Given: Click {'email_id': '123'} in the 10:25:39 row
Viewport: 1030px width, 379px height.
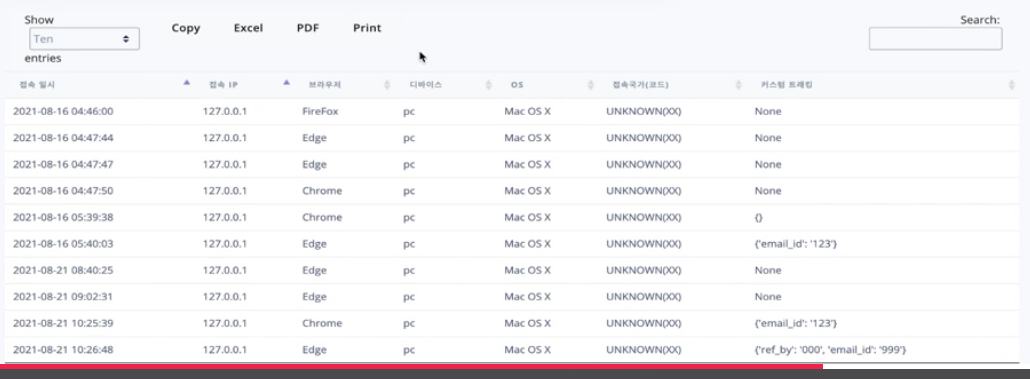Looking at the screenshot, I should pos(795,323).
